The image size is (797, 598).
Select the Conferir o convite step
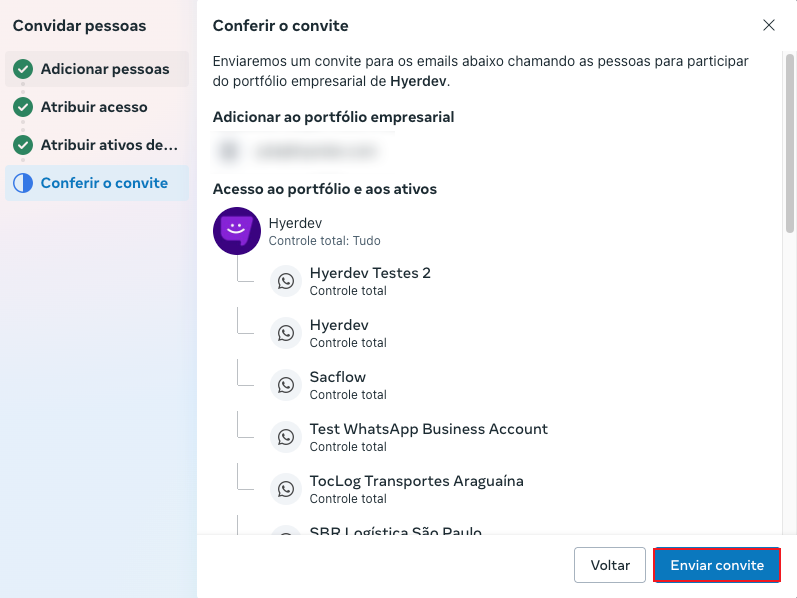104,183
